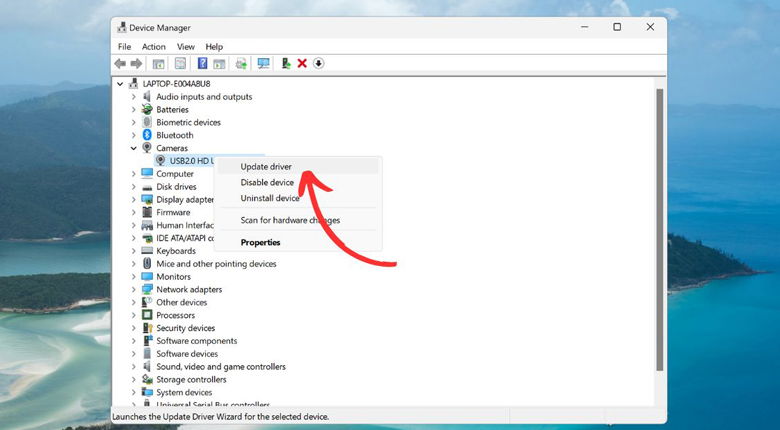Choose Update driver from context menu

click(266, 166)
